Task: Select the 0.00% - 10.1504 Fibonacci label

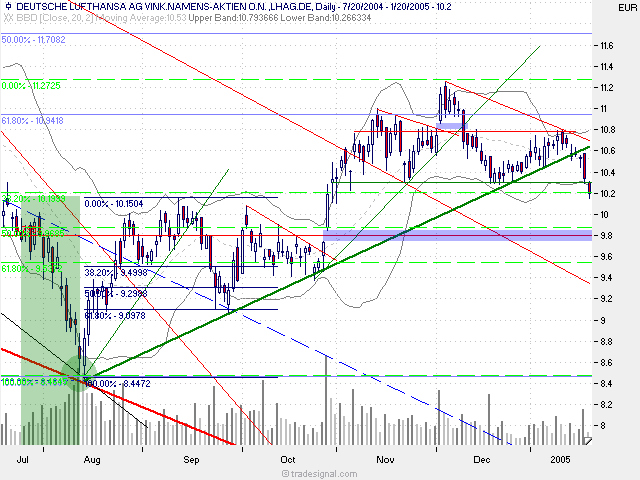Action: pyautogui.click(x=114, y=204)
